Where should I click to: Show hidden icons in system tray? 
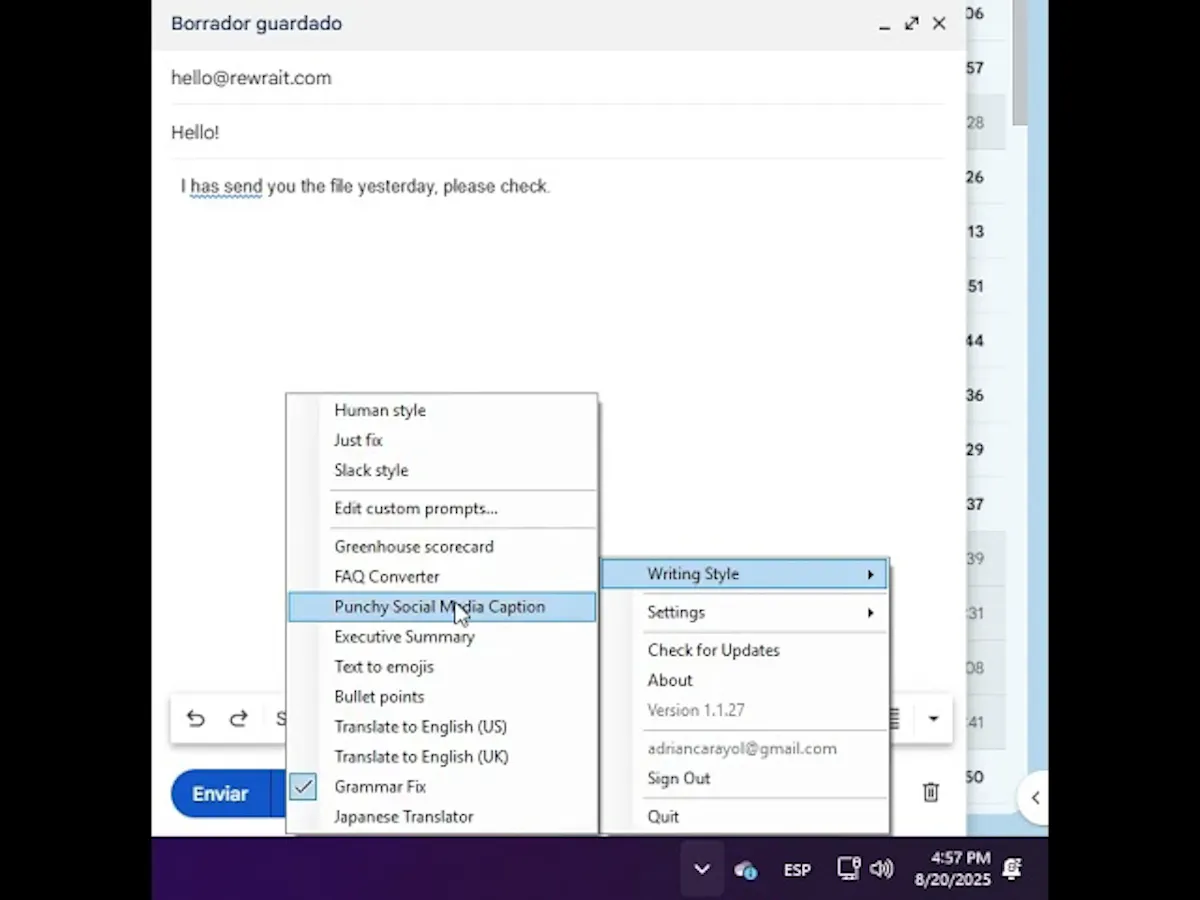coord(702,869)
